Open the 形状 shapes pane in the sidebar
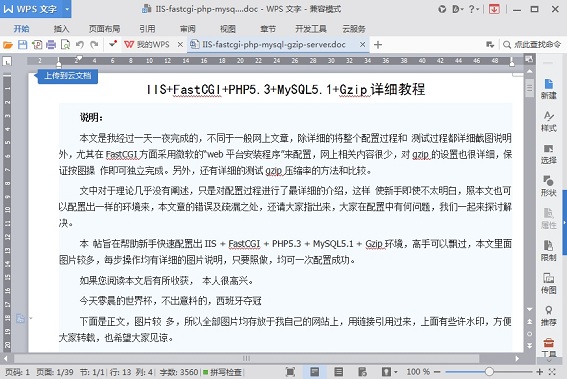 (549, 186)
